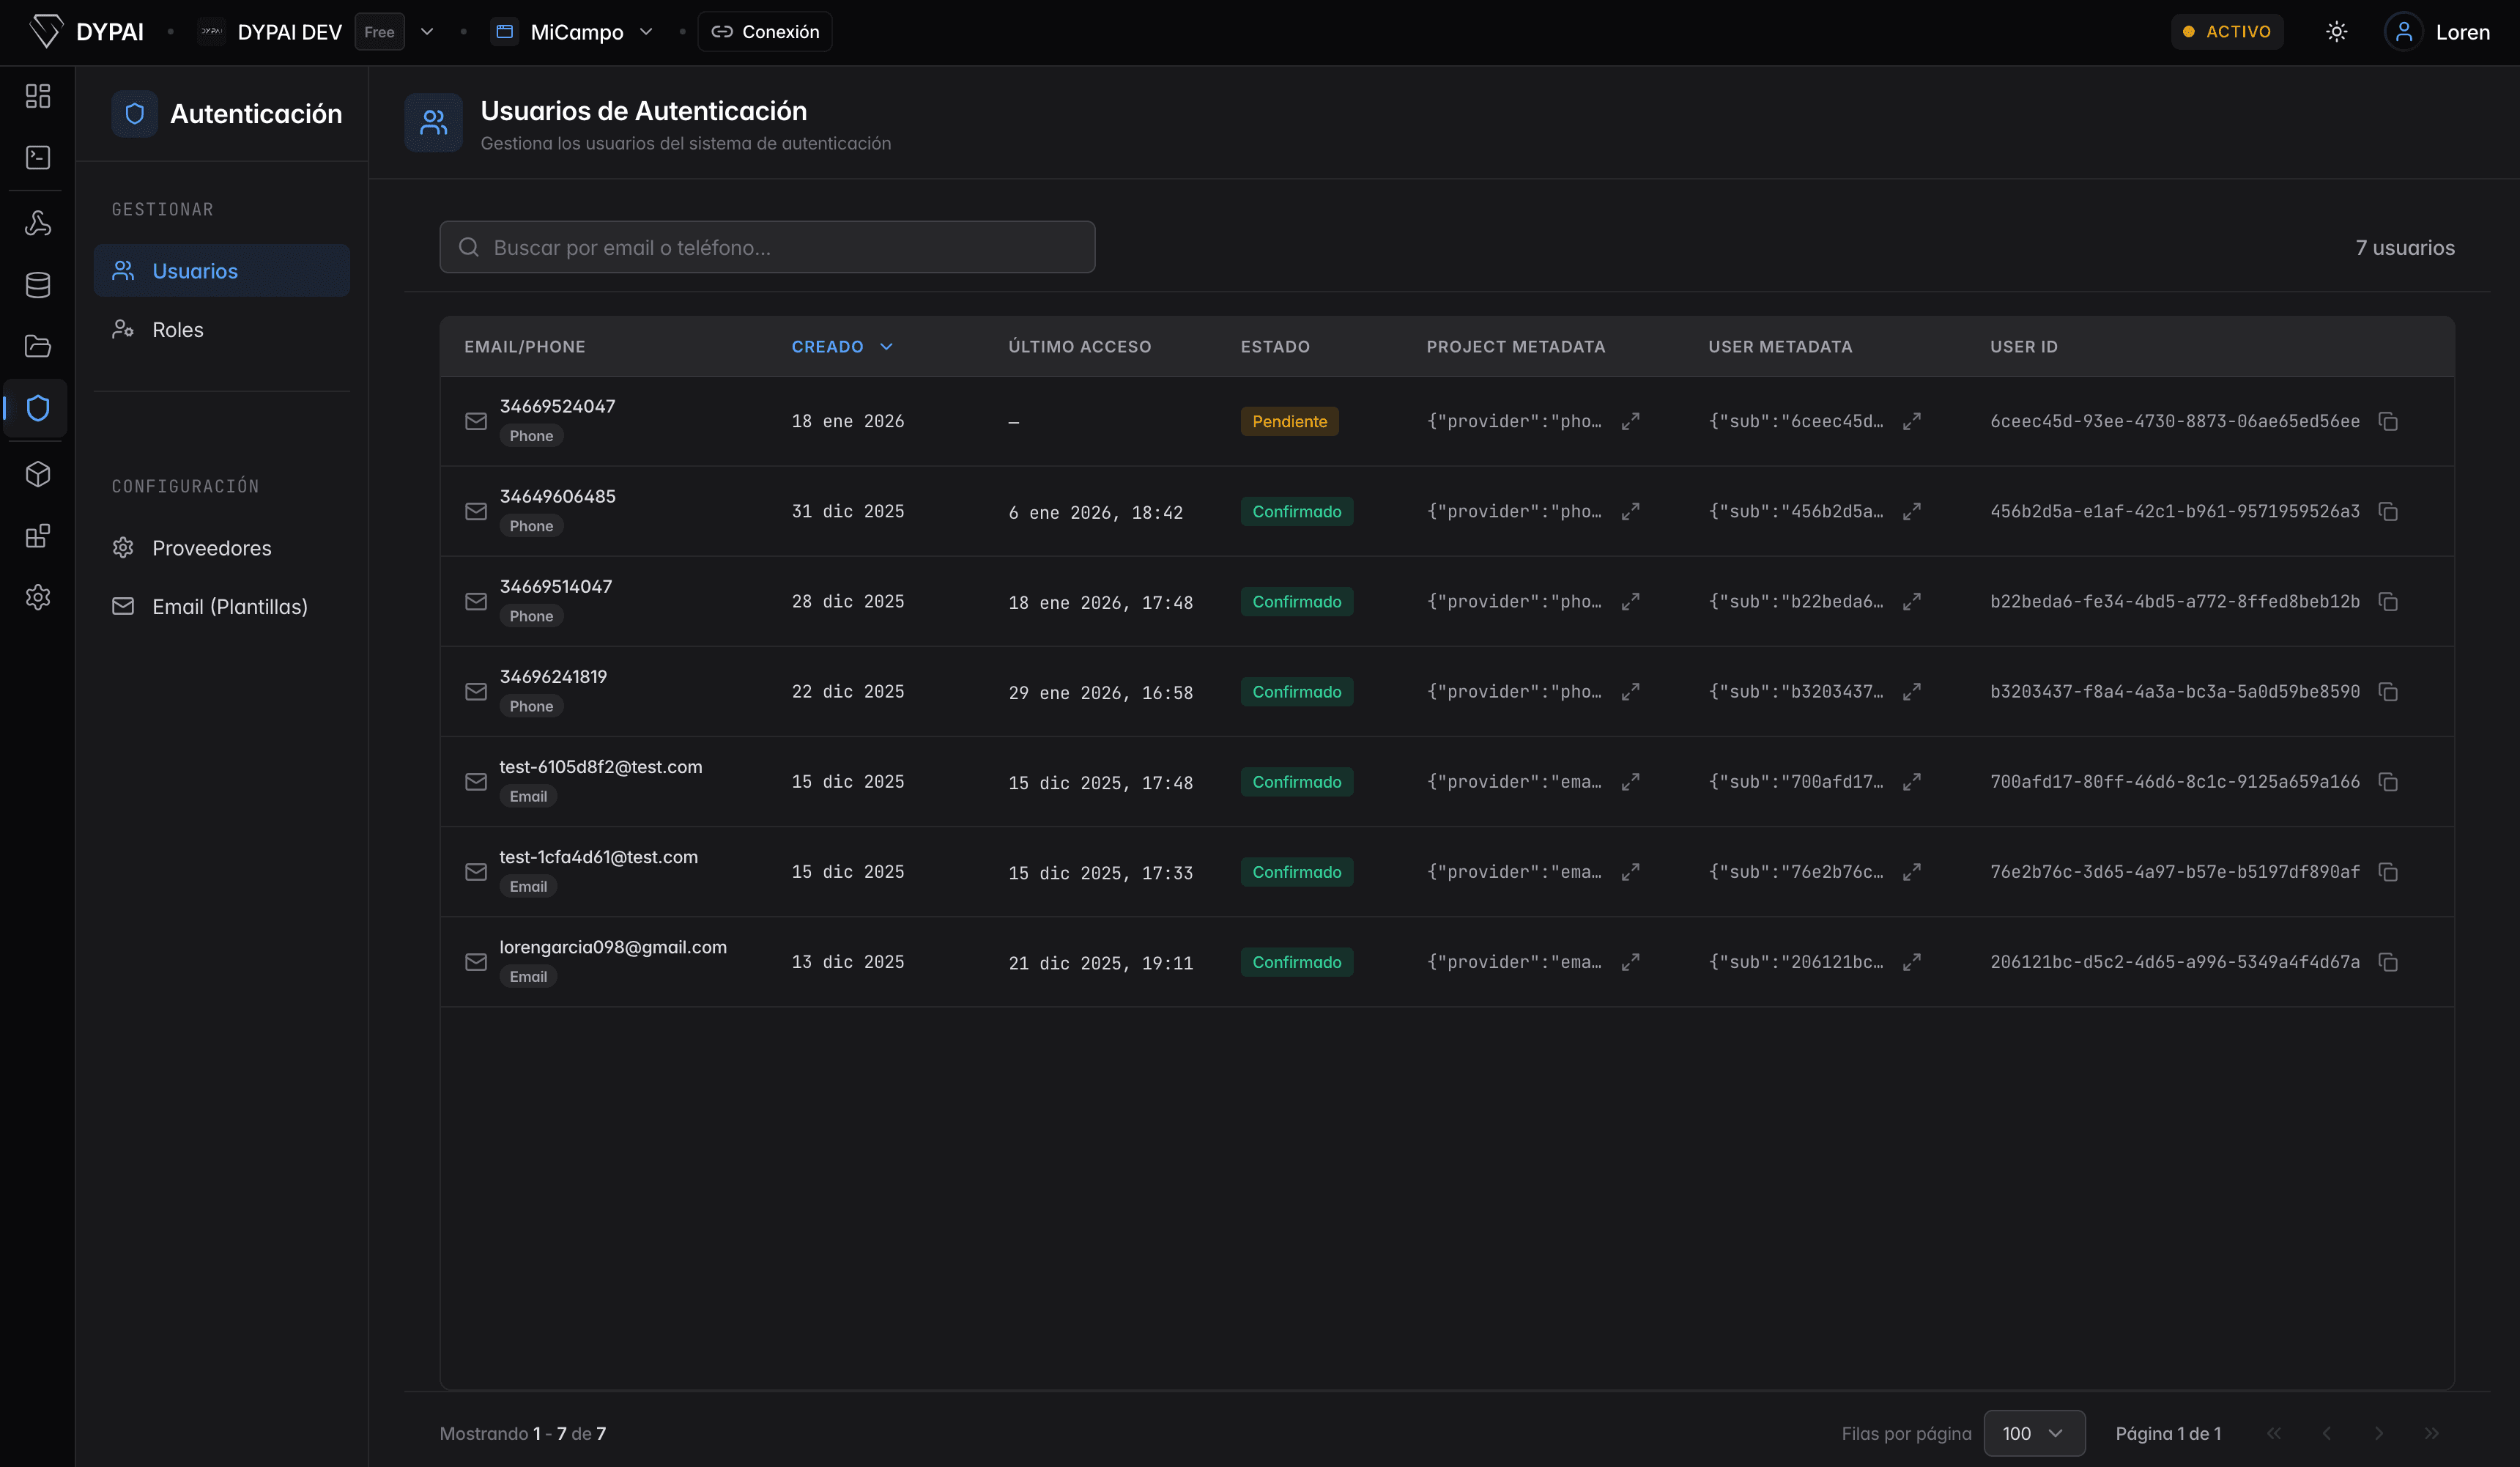Copy user ID of 34649606485
The image size is (2520, 1467).
2388,511
